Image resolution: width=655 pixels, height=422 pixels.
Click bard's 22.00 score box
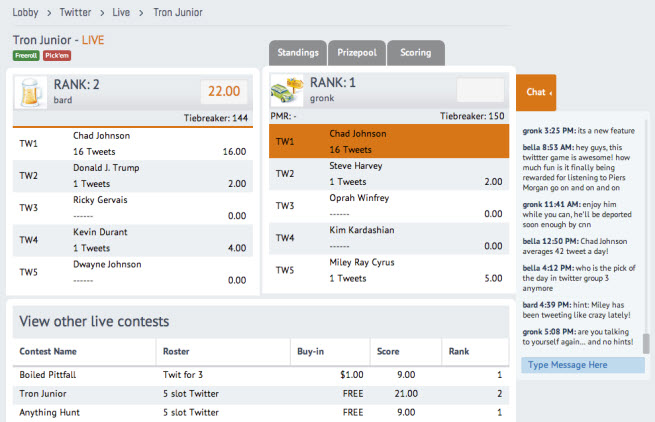coord(224,92)
